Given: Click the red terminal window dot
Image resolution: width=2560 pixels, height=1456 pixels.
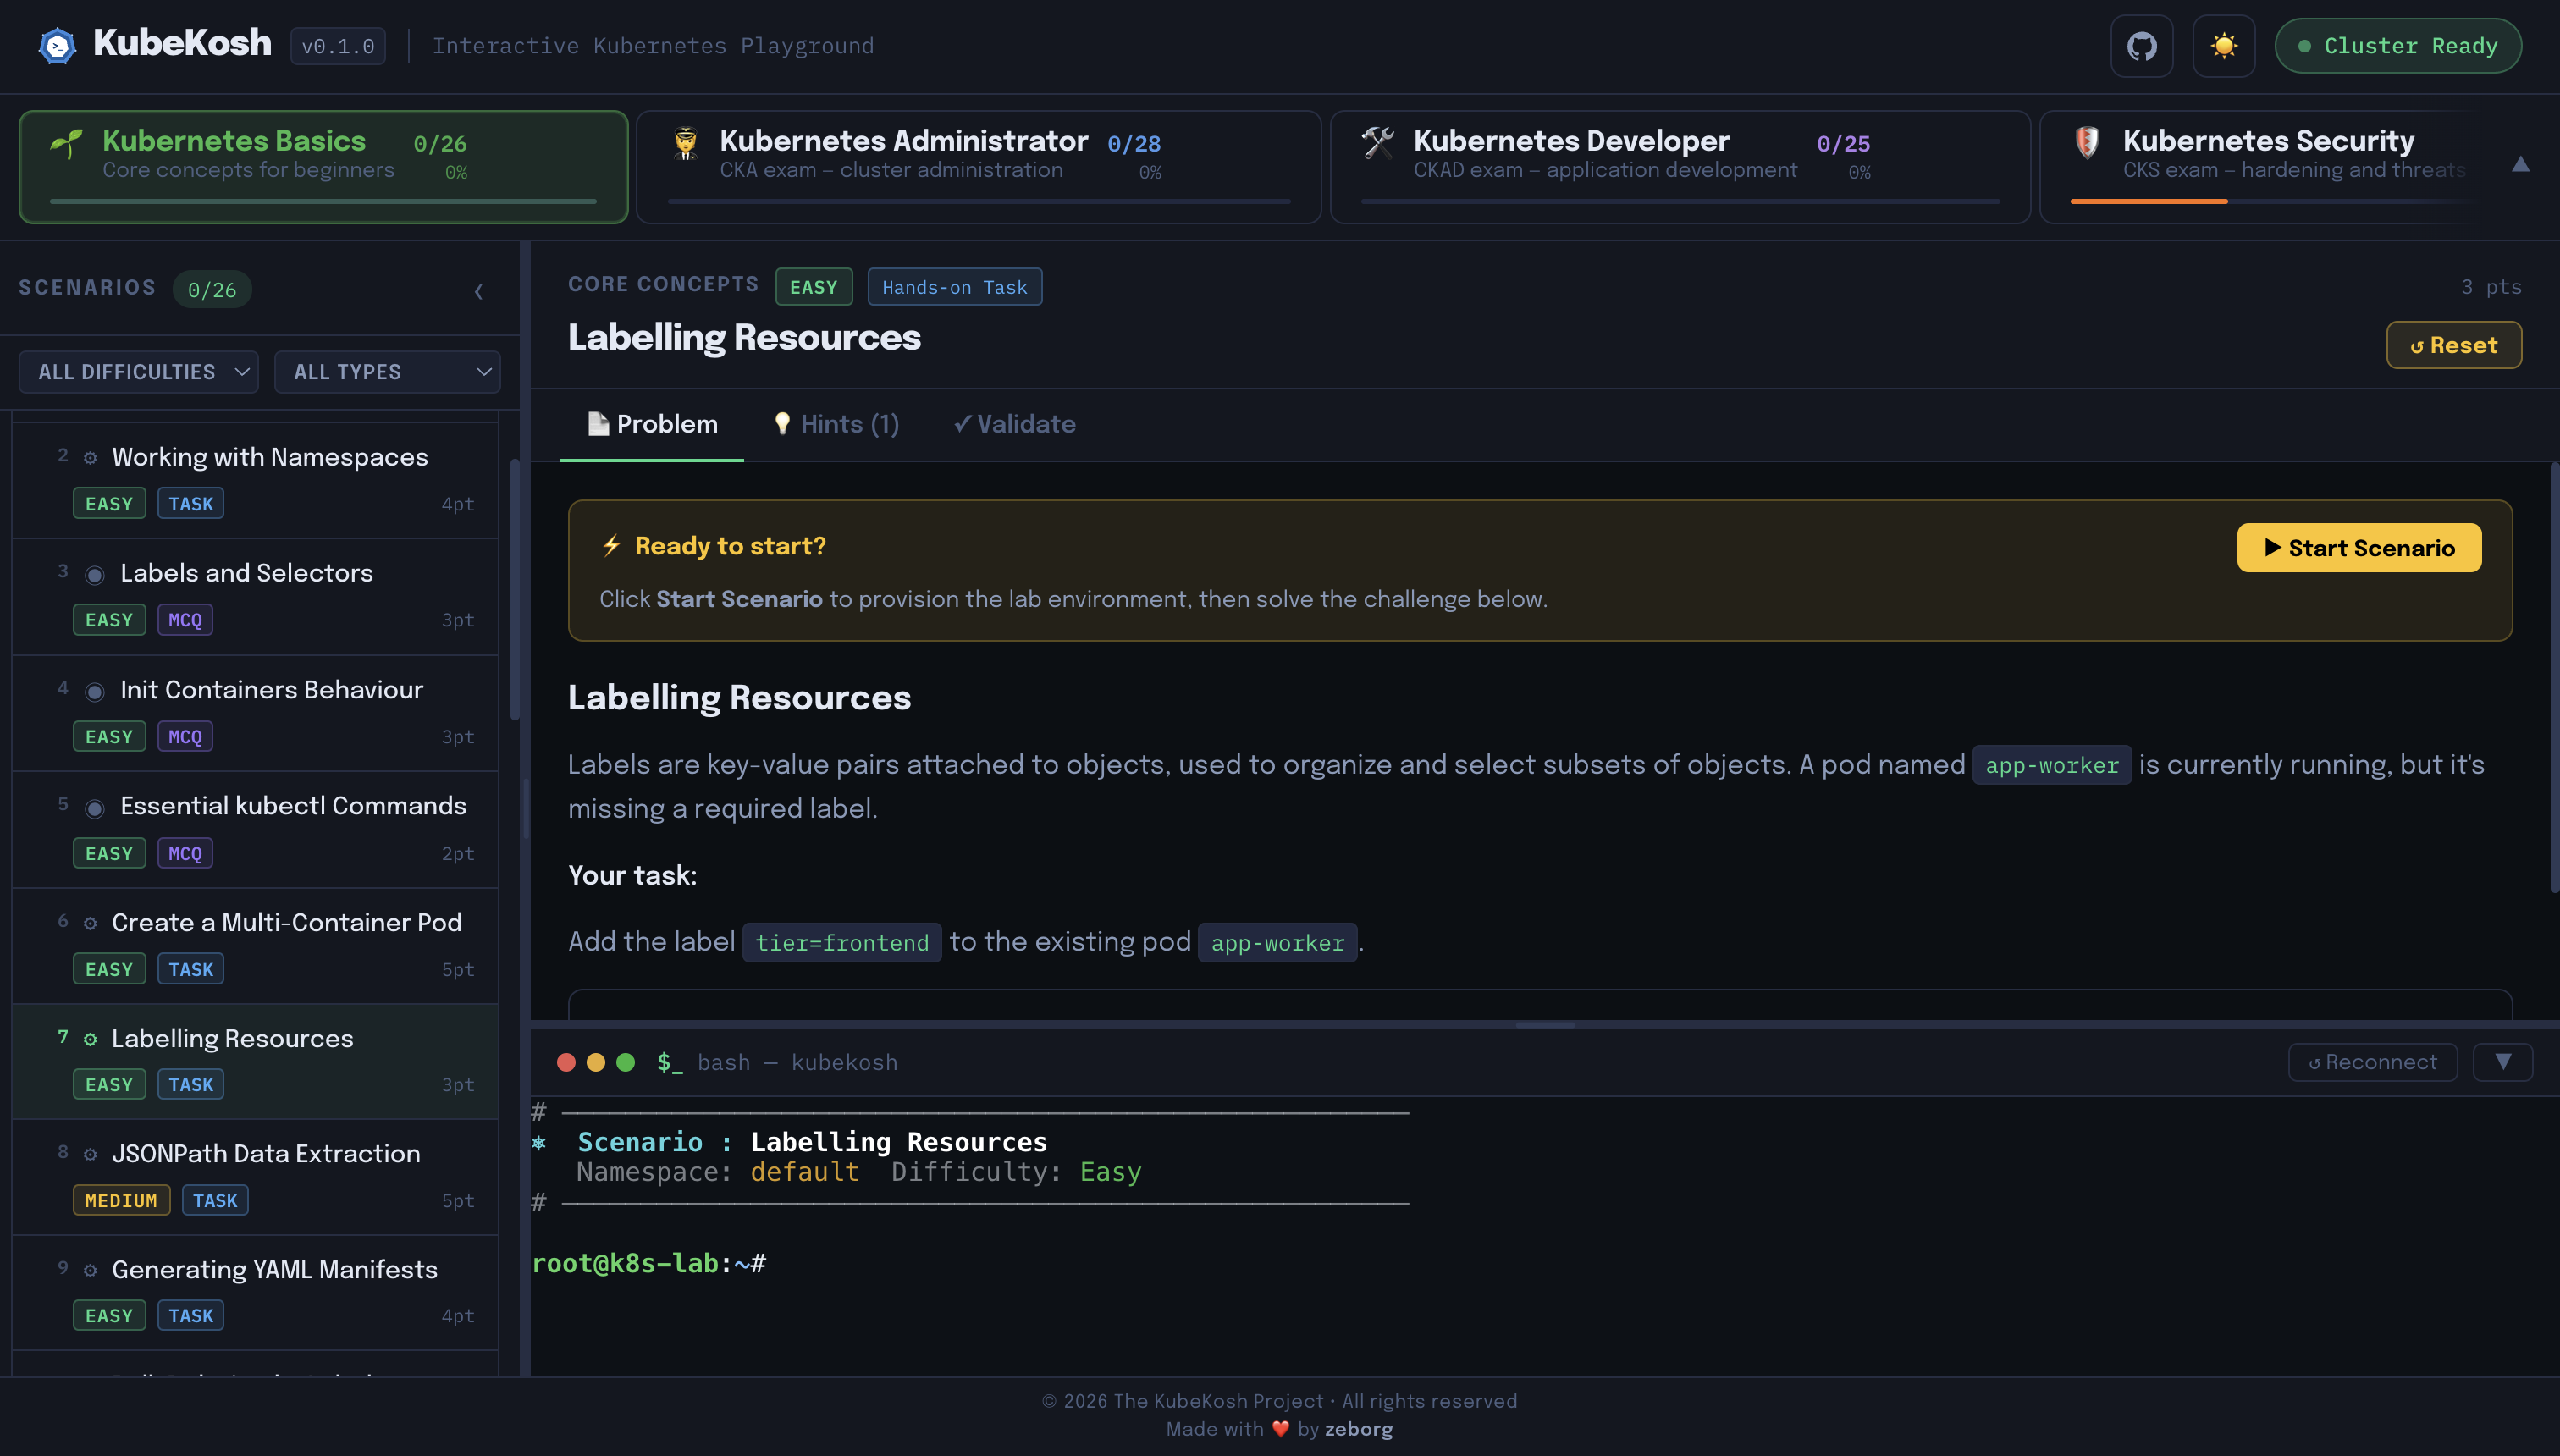Looking at the screenshot, I should [566, 1063].
